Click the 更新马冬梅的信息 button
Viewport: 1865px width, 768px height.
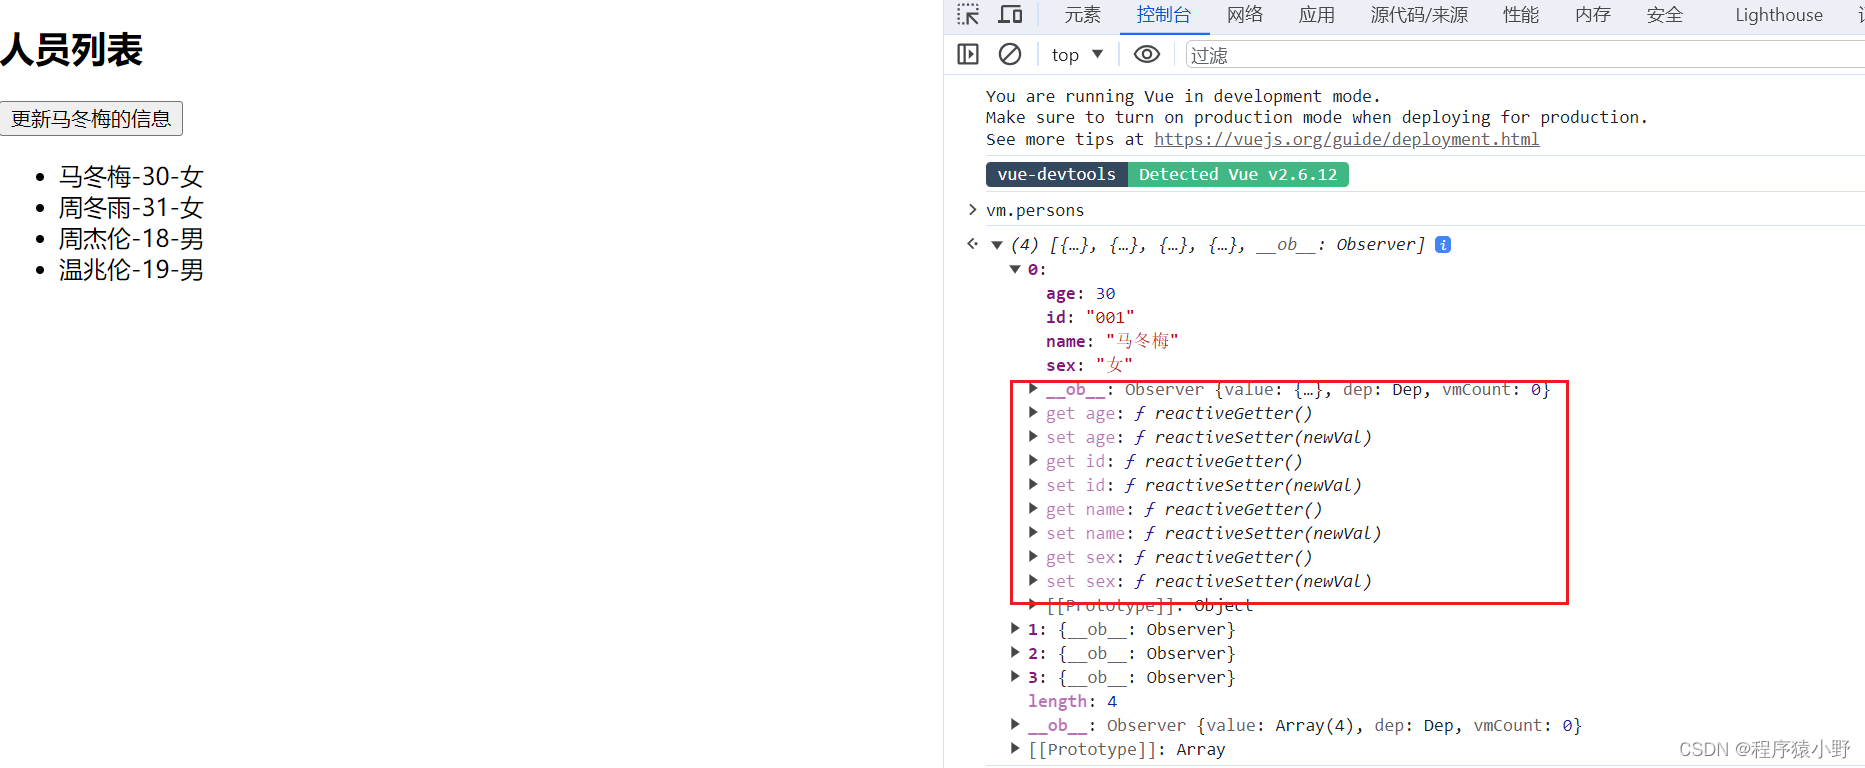[91, 119]
